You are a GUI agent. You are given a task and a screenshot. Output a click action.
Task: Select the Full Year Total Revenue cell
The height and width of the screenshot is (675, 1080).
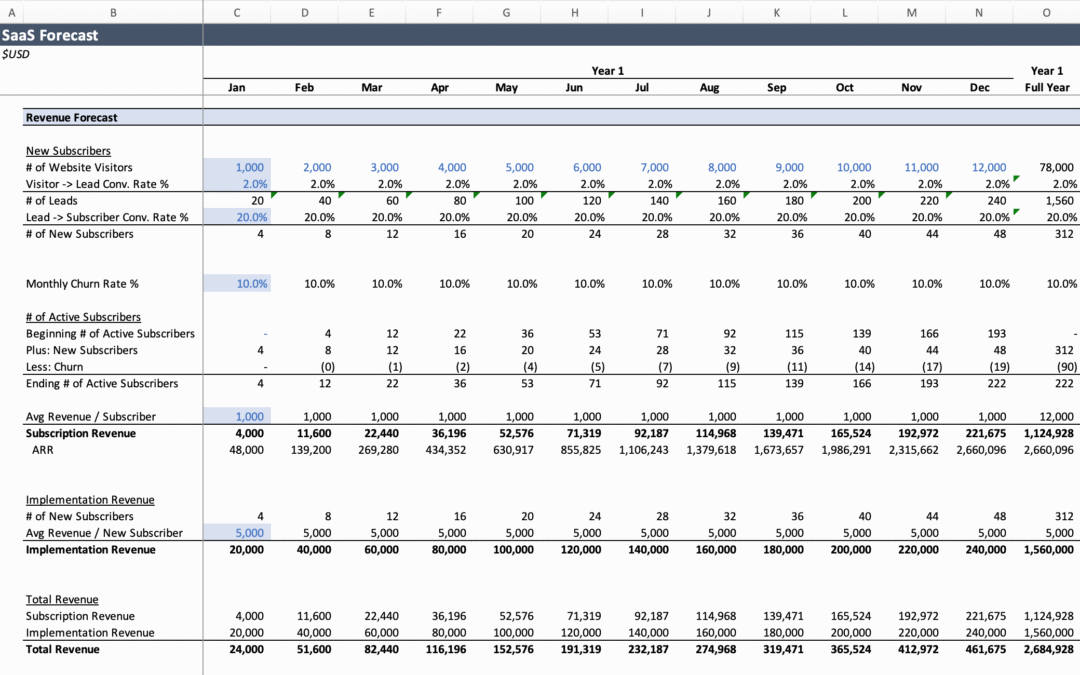point(1047,649)
